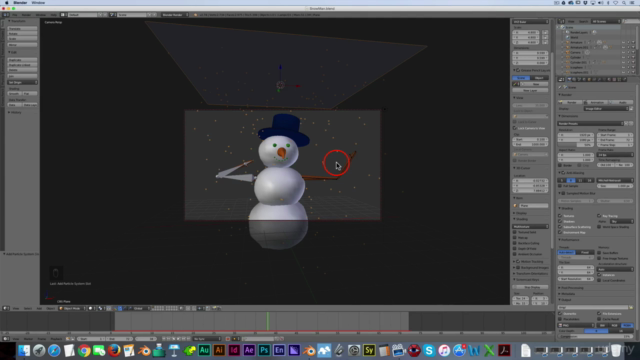
Task: Open Finder from the dock
Action: (24, 350)
